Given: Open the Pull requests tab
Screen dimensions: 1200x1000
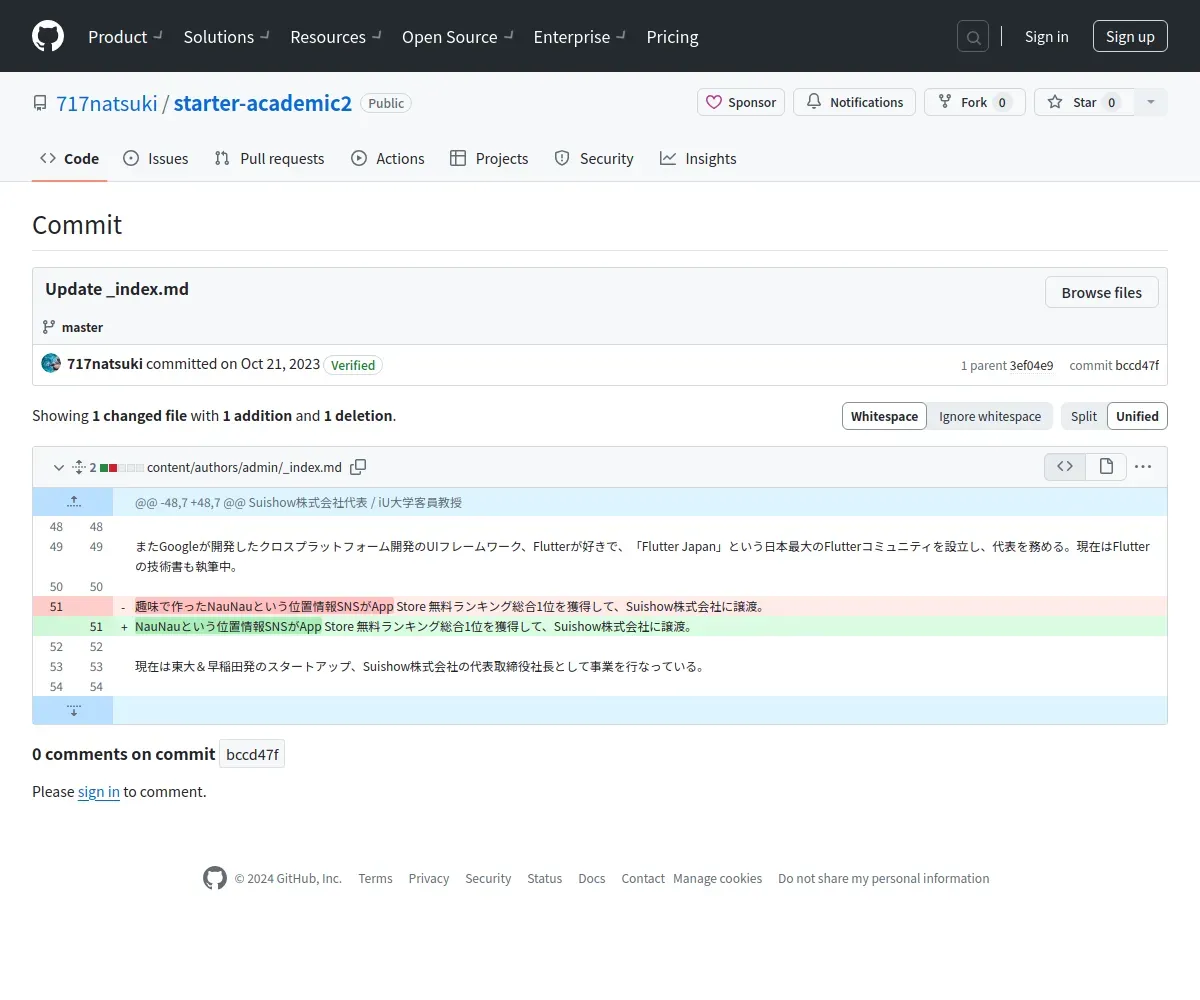Looking at the screenshot, I should click(x=269, y=158).
